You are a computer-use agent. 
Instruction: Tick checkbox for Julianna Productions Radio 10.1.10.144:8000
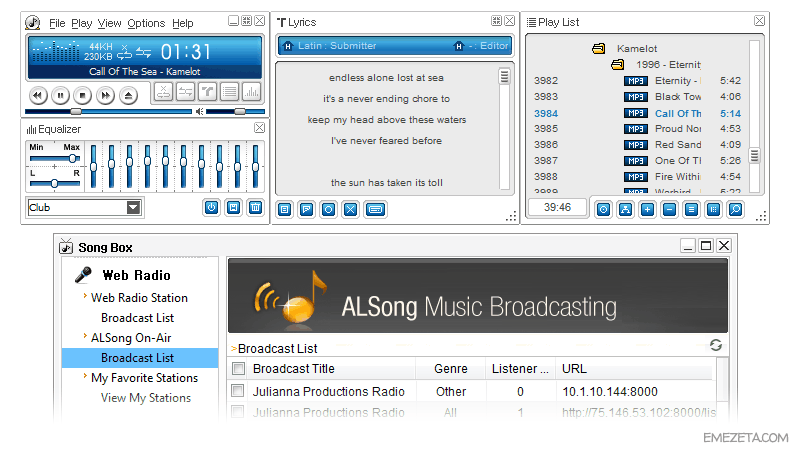(x=237, y=391)
